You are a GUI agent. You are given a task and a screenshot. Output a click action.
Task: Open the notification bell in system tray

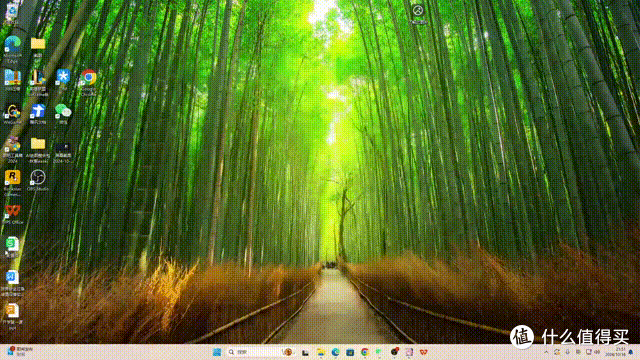click(x=631, y=352)
